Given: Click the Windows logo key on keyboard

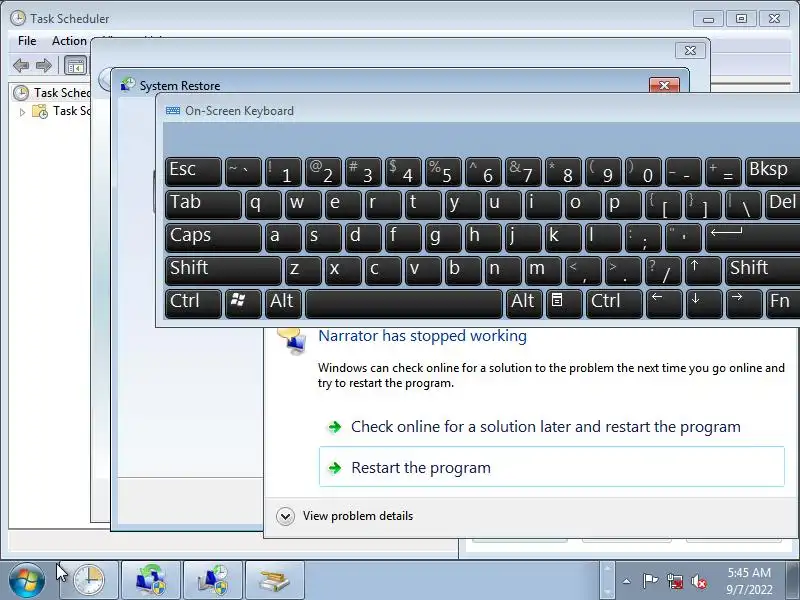Looking at the screenshot, I should coord(243,303).
